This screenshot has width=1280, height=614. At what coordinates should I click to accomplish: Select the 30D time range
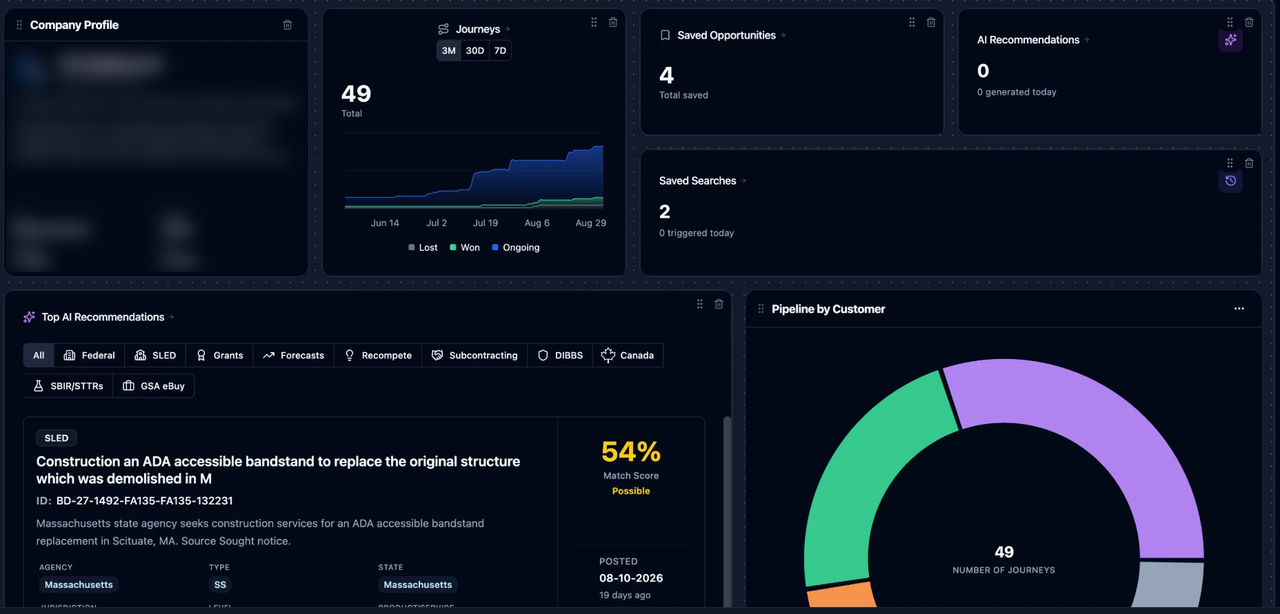[x=475, y=51]
